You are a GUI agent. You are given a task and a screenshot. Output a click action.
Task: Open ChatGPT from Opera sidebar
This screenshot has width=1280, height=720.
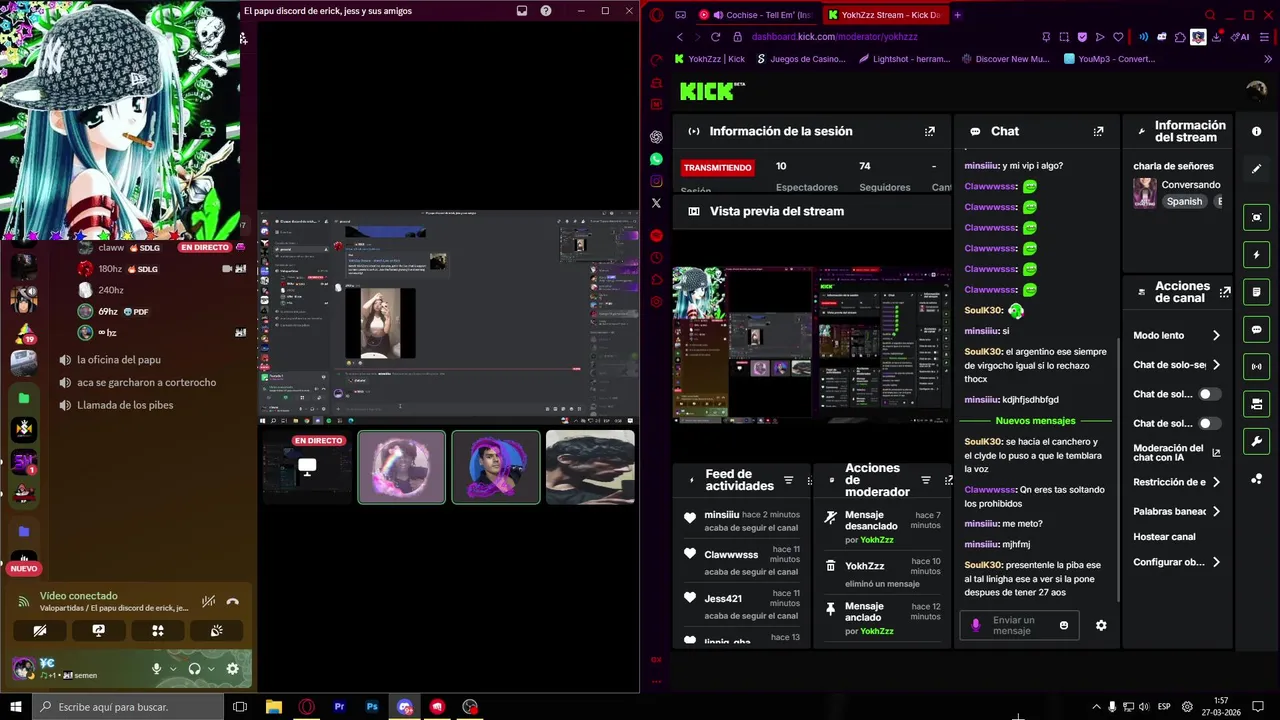pyautogui.click(x=656, y=137)
